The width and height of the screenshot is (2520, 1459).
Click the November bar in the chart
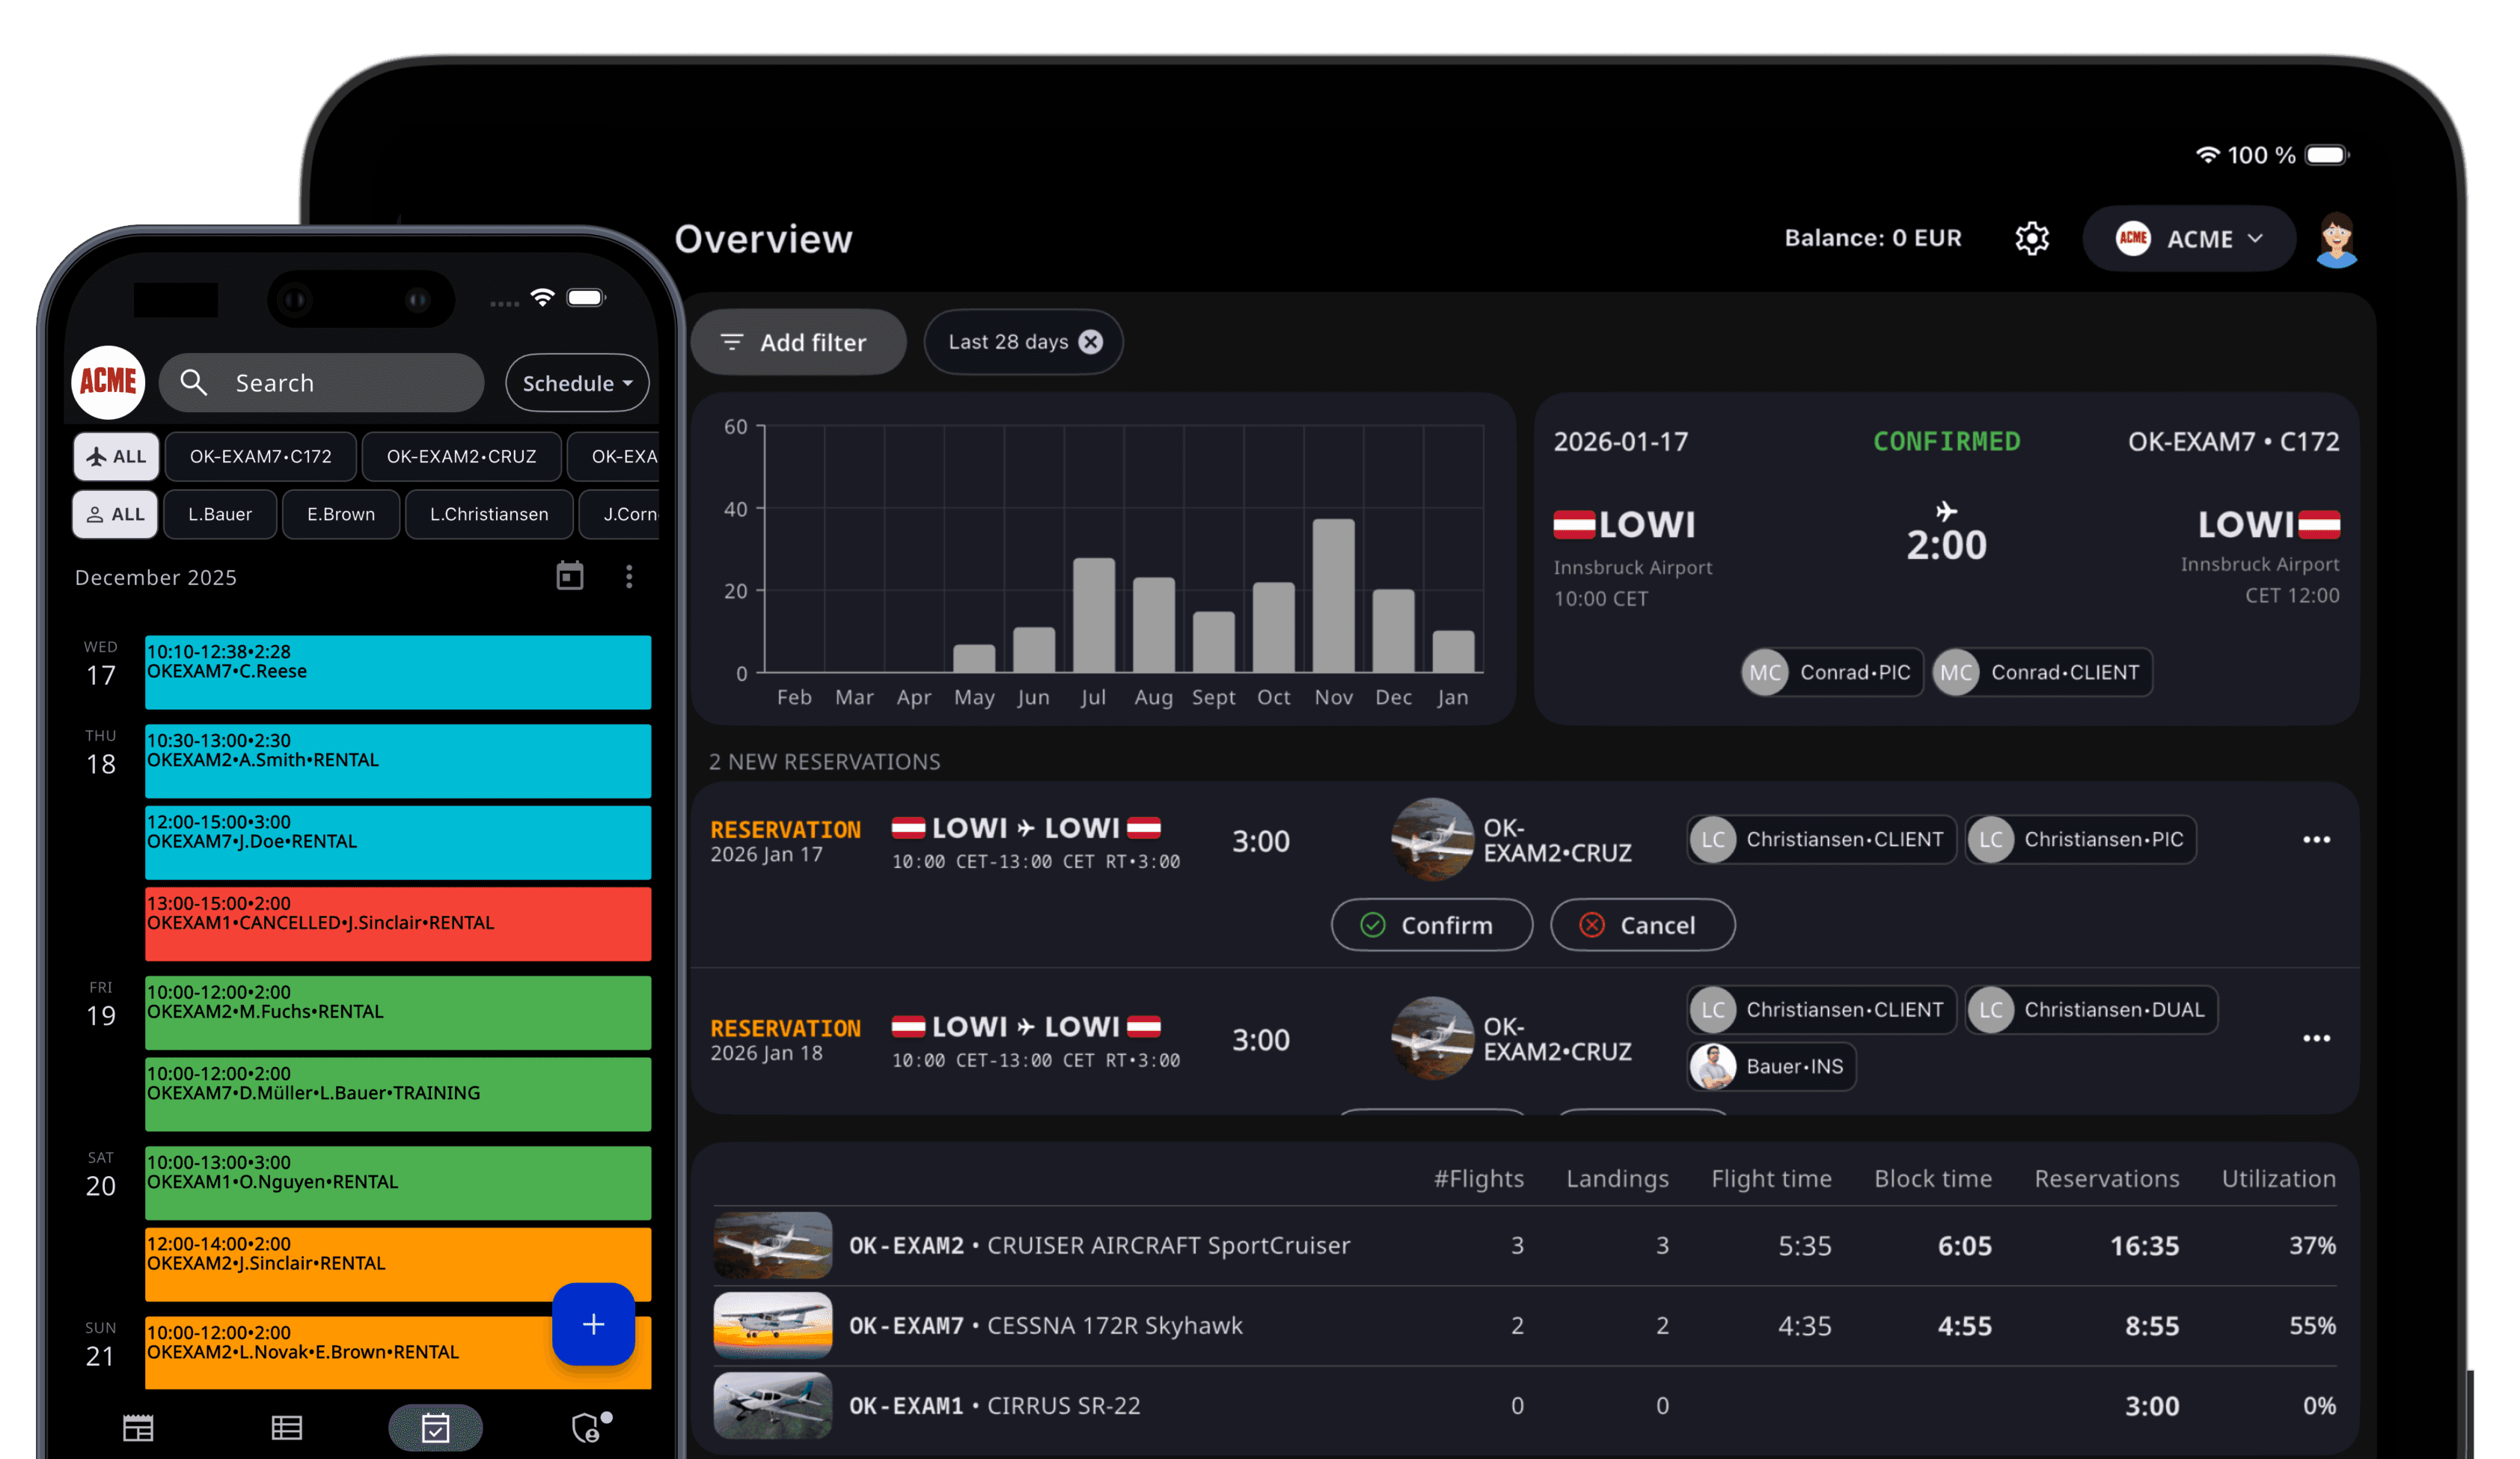[x=1333, y=596]
